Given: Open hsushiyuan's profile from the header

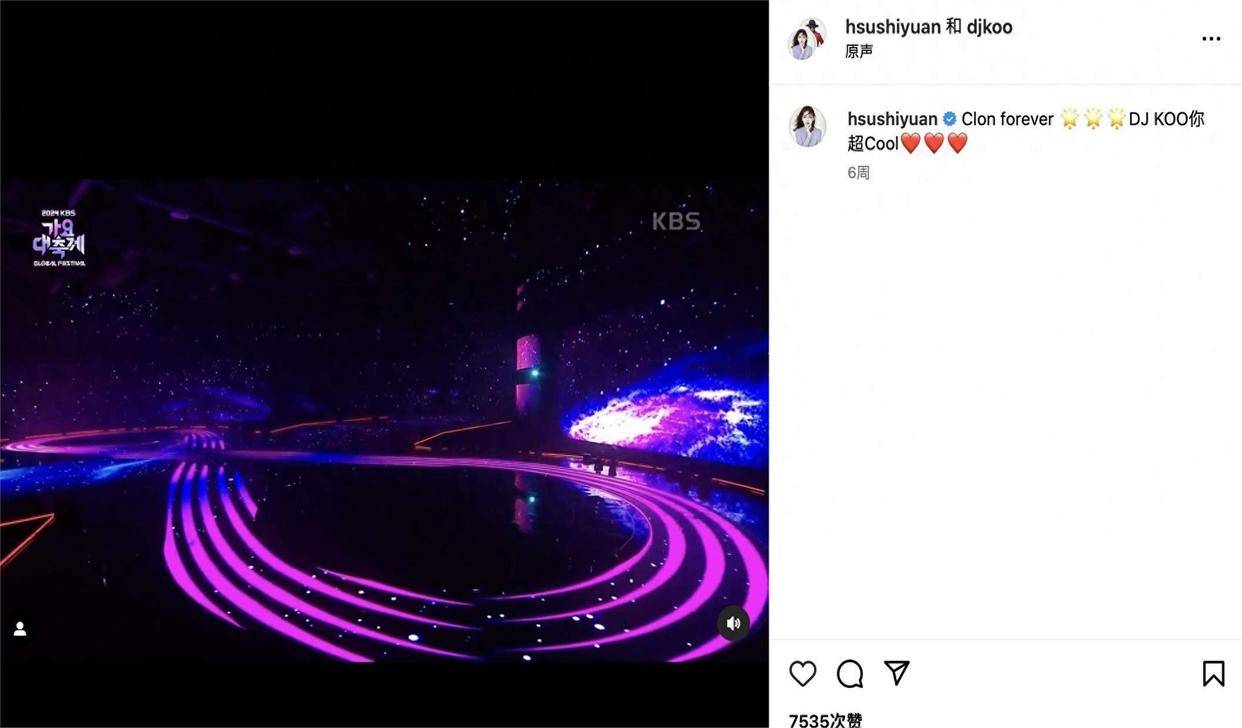Looking at the screenshot, I should (893, 27).
